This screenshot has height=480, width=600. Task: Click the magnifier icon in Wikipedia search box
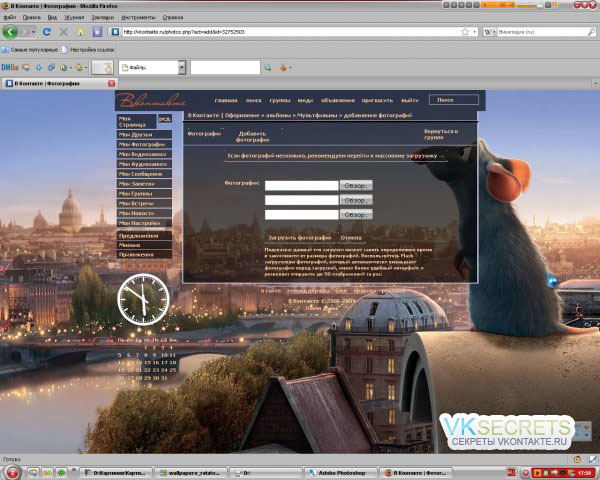click(x=591, y=32)
